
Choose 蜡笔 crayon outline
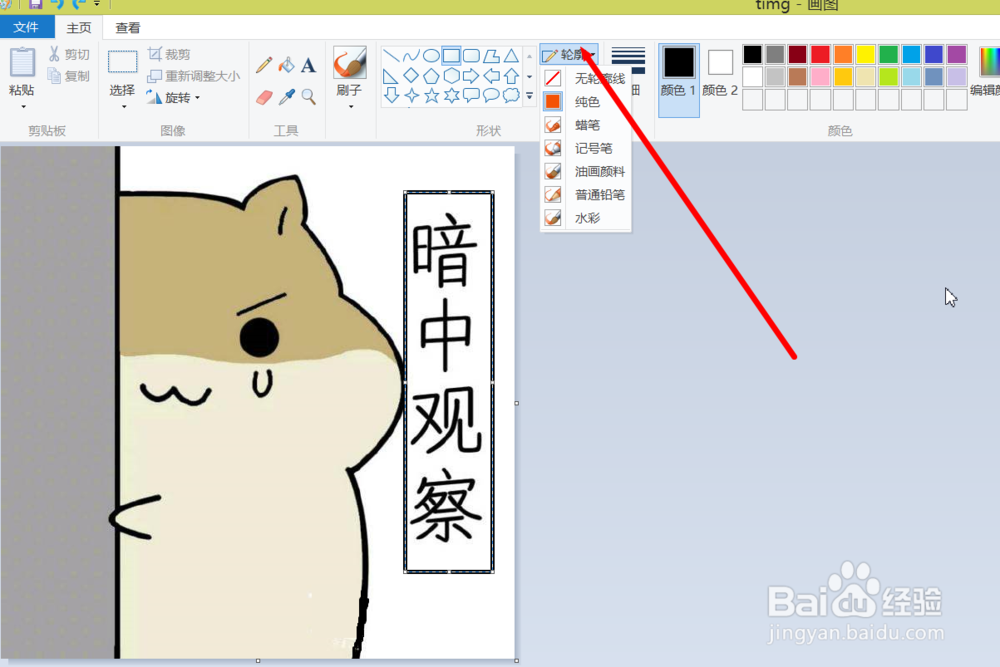point(585,125)
